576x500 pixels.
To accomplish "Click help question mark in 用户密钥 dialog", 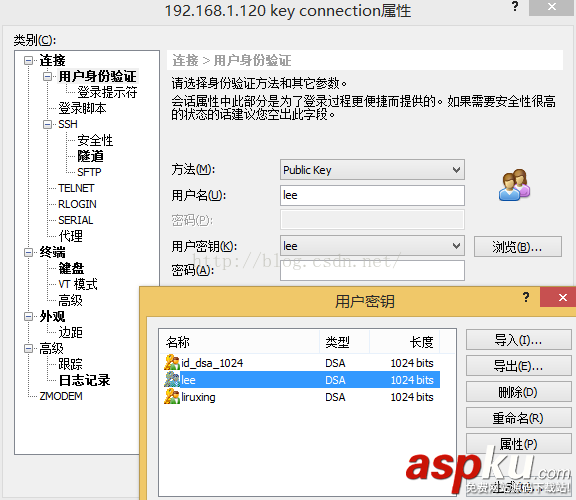I will [526, 297].
